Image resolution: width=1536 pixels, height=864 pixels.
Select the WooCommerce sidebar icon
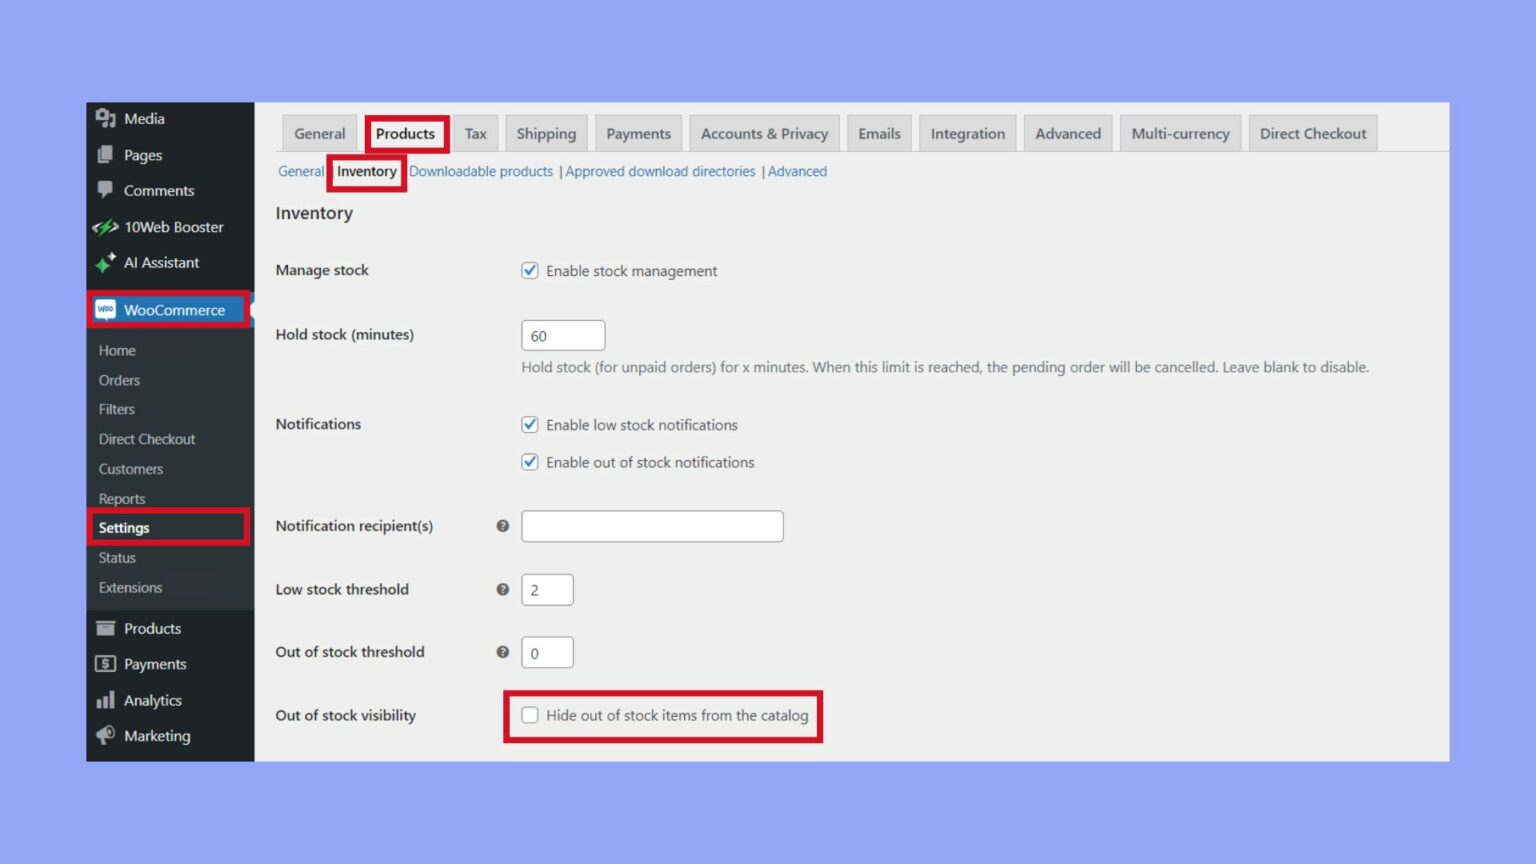pyautogui.click(x=105, y=310)
